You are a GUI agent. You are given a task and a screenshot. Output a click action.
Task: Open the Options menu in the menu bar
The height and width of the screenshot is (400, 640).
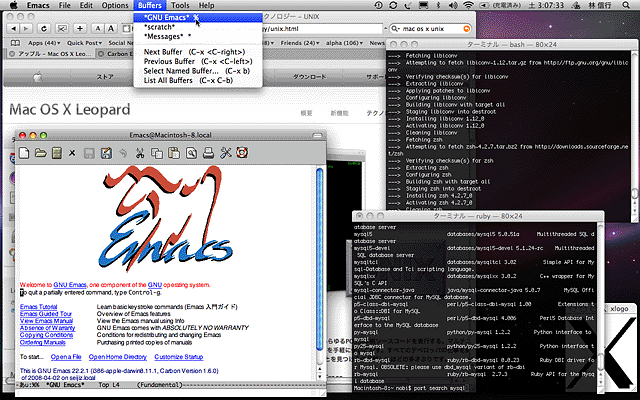[115, 5]
